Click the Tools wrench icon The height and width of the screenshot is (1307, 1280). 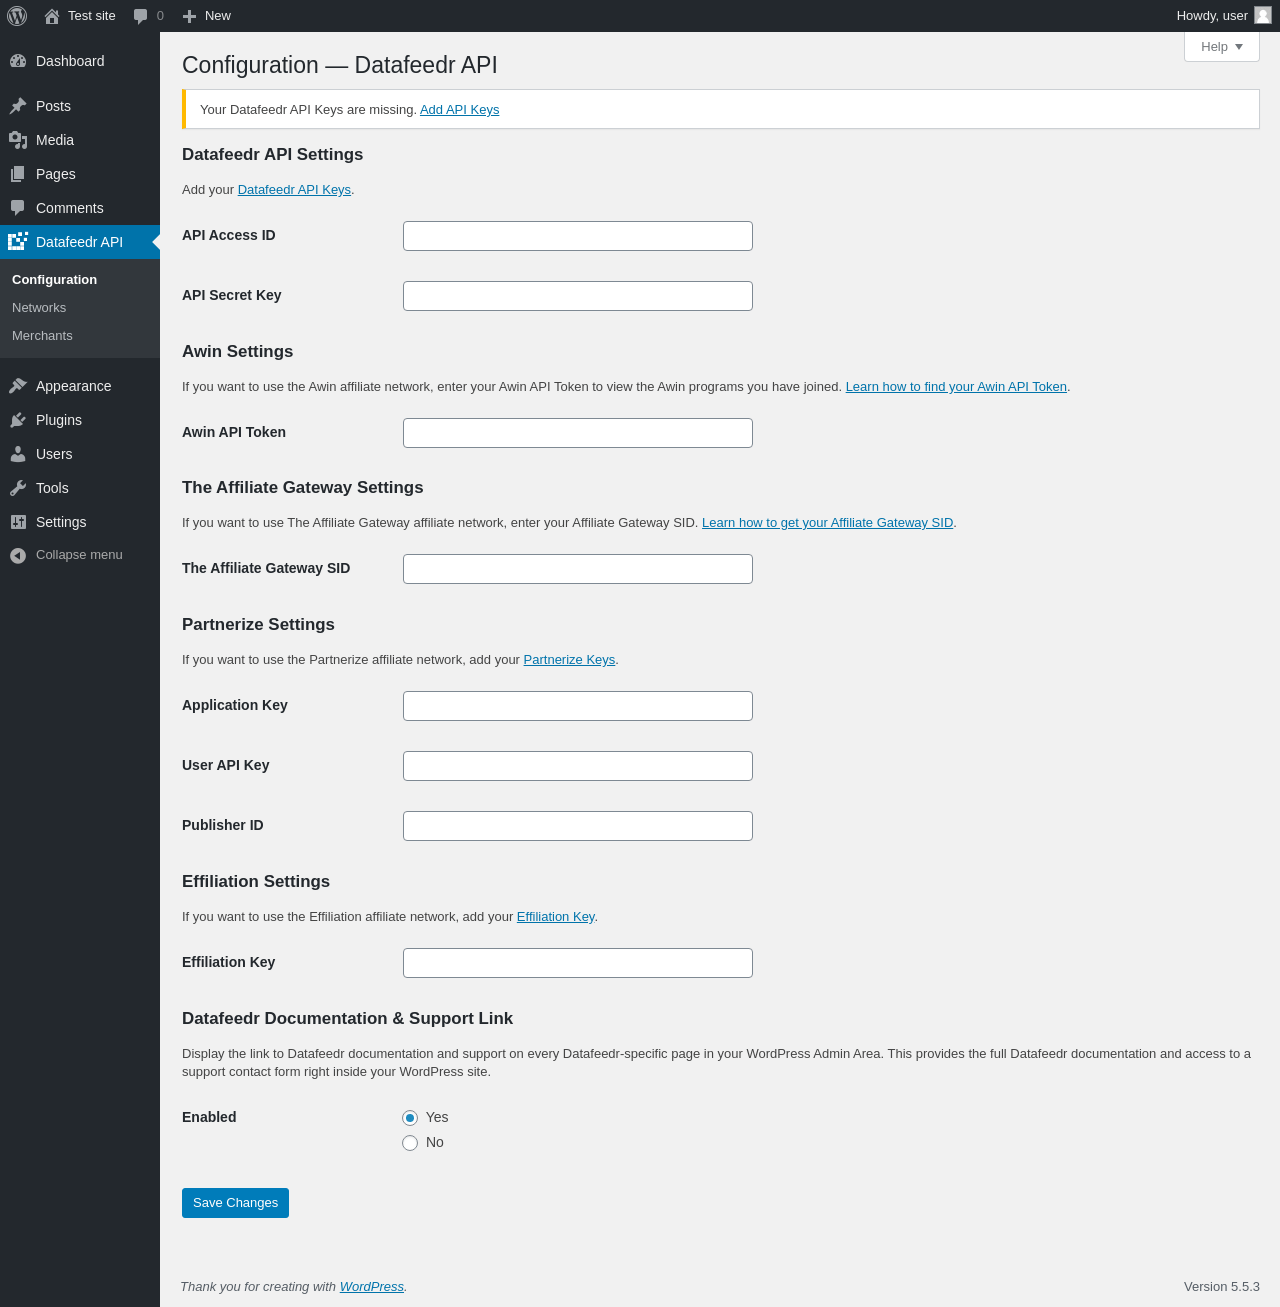click(x=18, y=488)
